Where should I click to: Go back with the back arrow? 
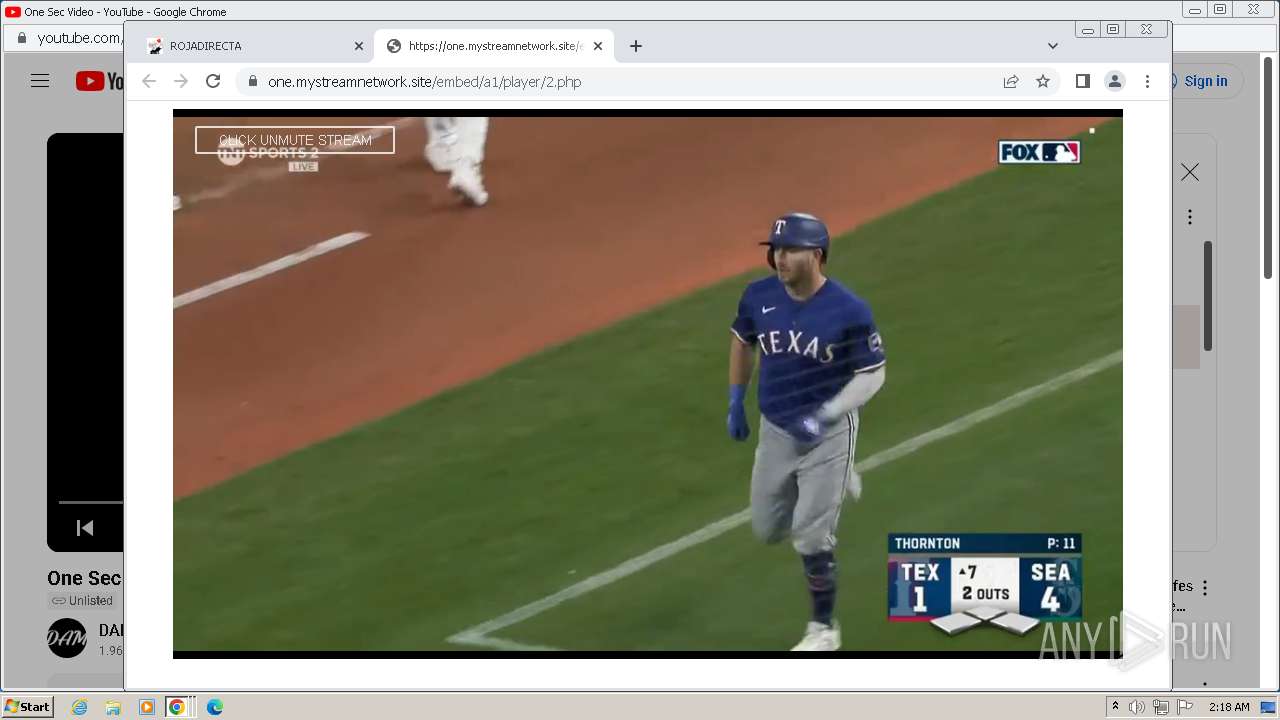[x=149, y=81]
